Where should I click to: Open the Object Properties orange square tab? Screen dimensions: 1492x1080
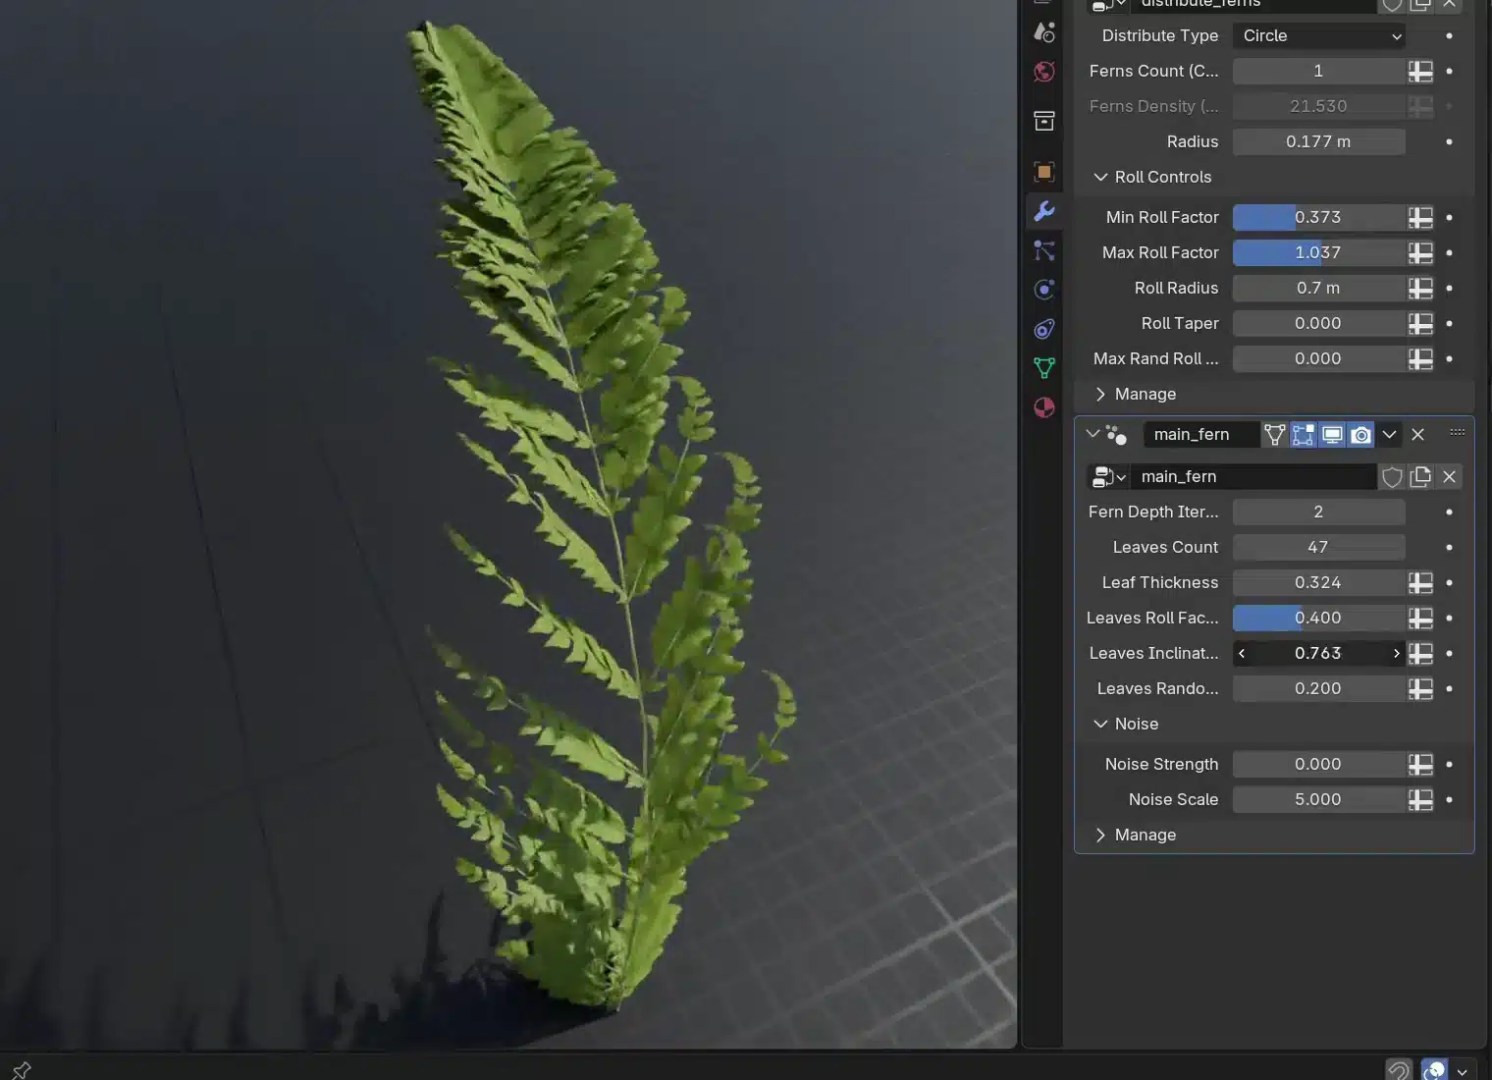coord(1043,170)
